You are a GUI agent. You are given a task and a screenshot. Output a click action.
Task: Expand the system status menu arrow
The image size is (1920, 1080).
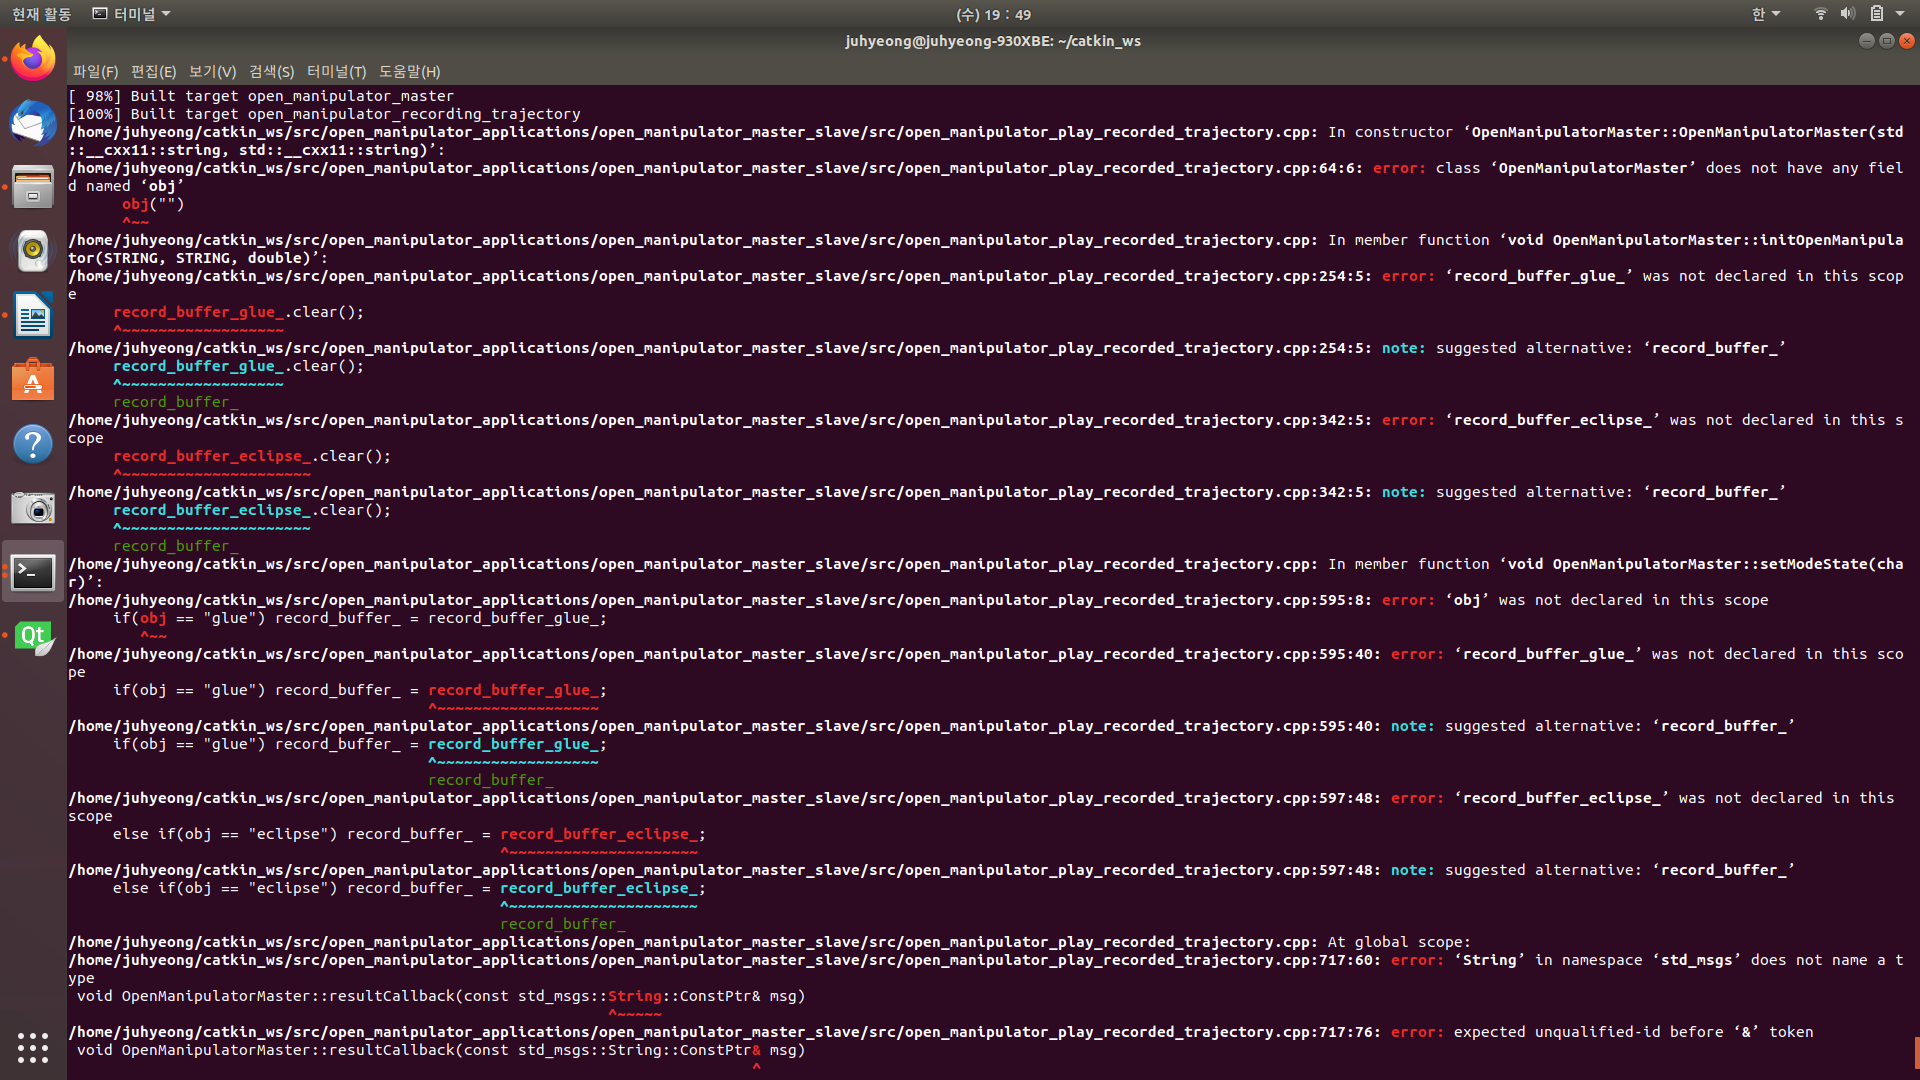click(1900, 14)
